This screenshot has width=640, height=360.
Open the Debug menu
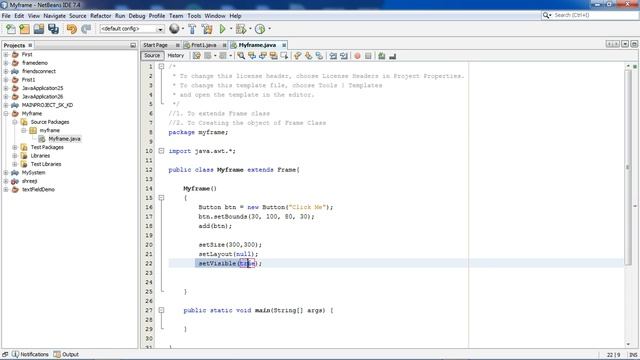(x=137, y=16)
